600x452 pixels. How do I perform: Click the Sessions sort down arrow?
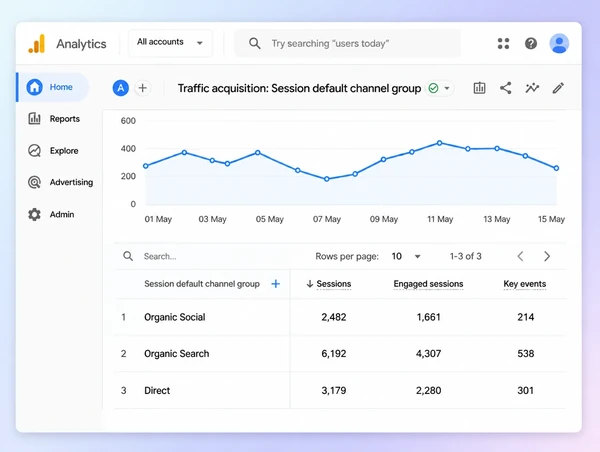click(310, 284)
